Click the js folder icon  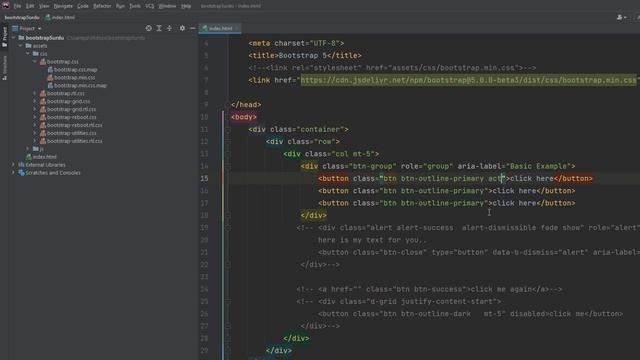tap(36, 149)
